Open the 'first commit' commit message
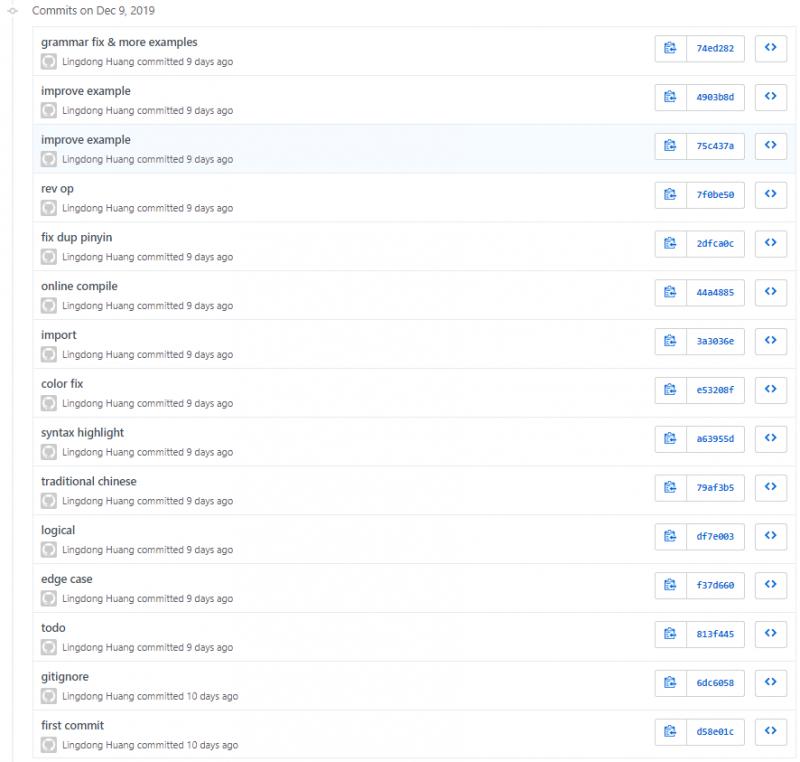This screenshot has width=800, height=762. click(x=72, y=725)
